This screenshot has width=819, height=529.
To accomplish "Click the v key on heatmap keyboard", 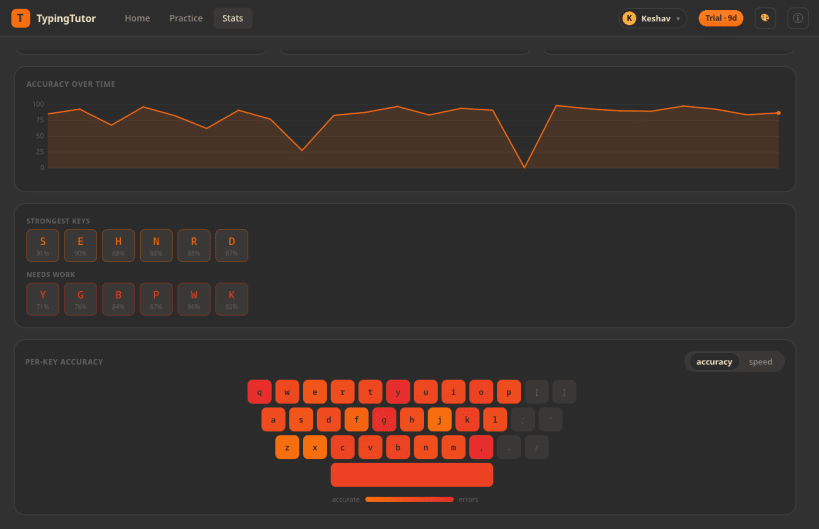I will point(370,448).
